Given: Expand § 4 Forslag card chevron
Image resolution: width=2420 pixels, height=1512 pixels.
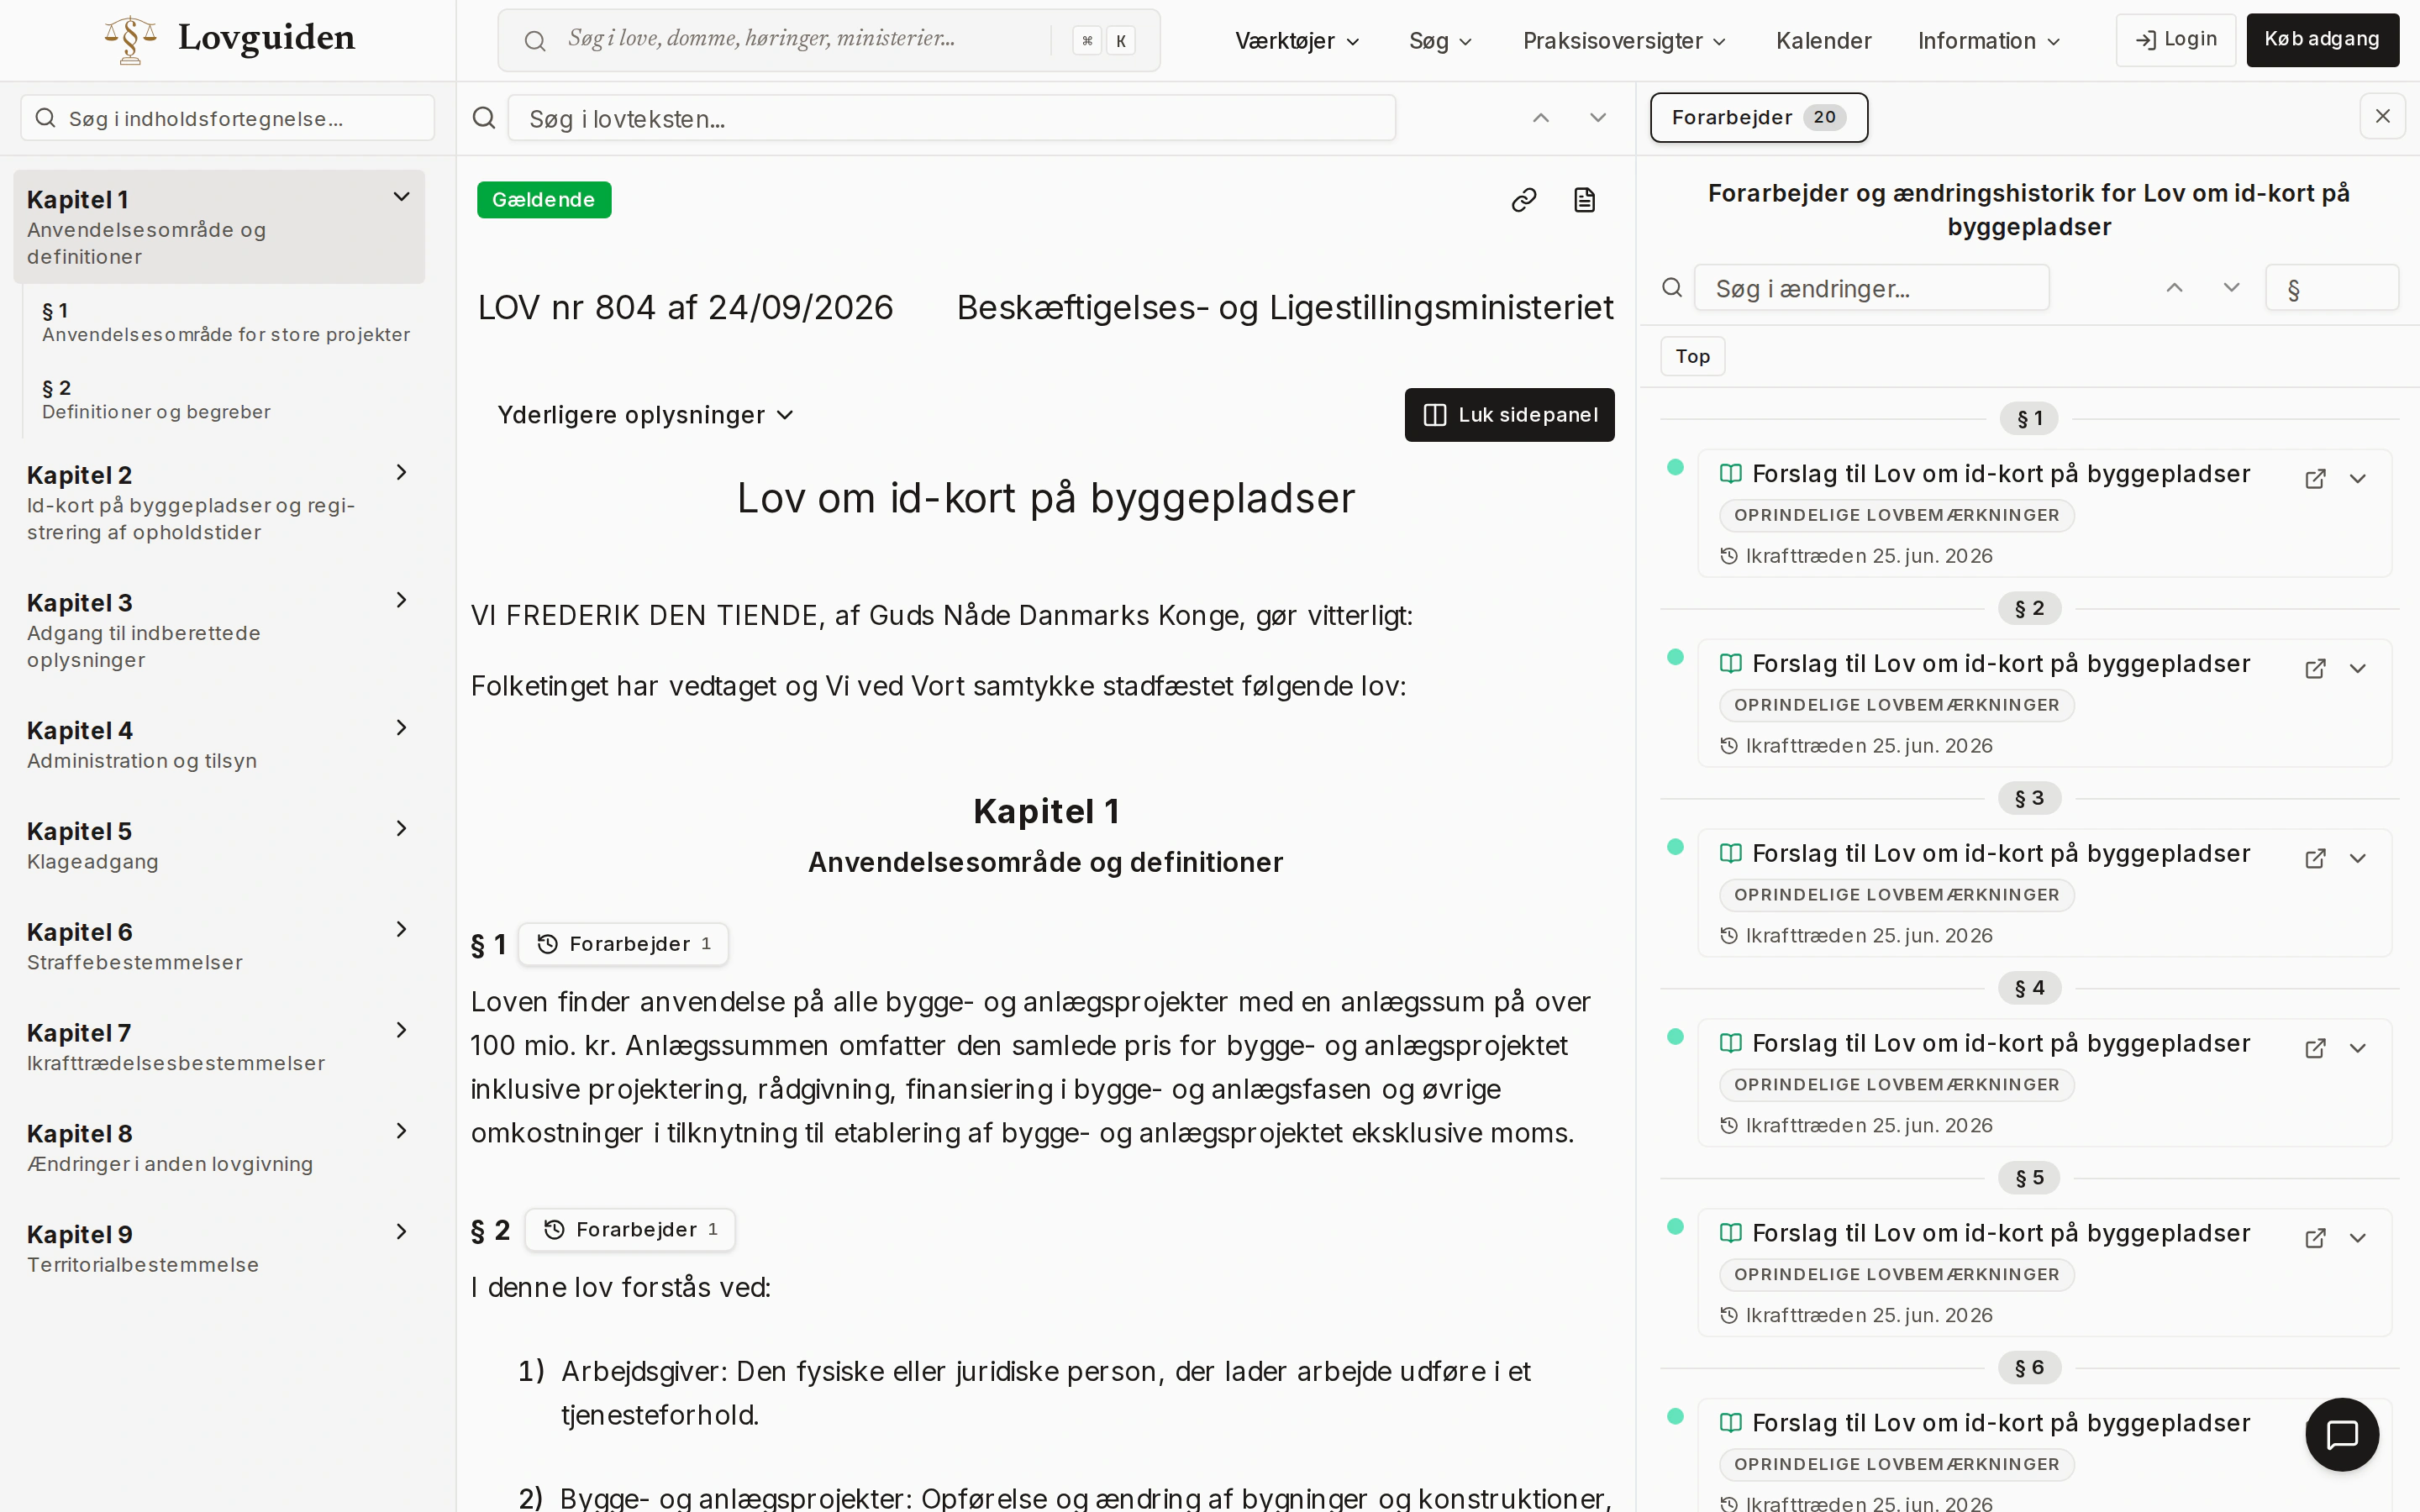Looking at the screenshot, I should coord(2358,1049).
